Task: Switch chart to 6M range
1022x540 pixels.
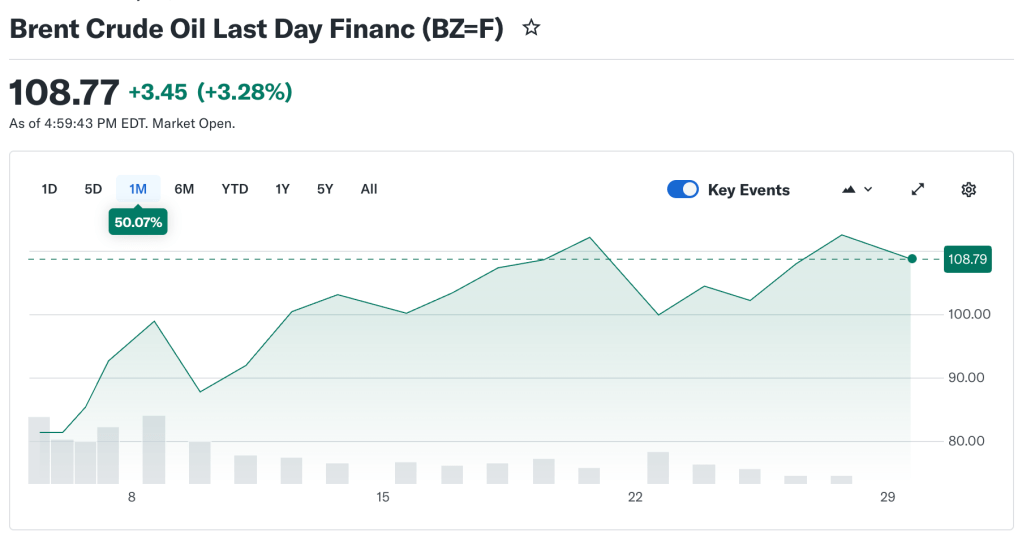Action: click(184, 189)
